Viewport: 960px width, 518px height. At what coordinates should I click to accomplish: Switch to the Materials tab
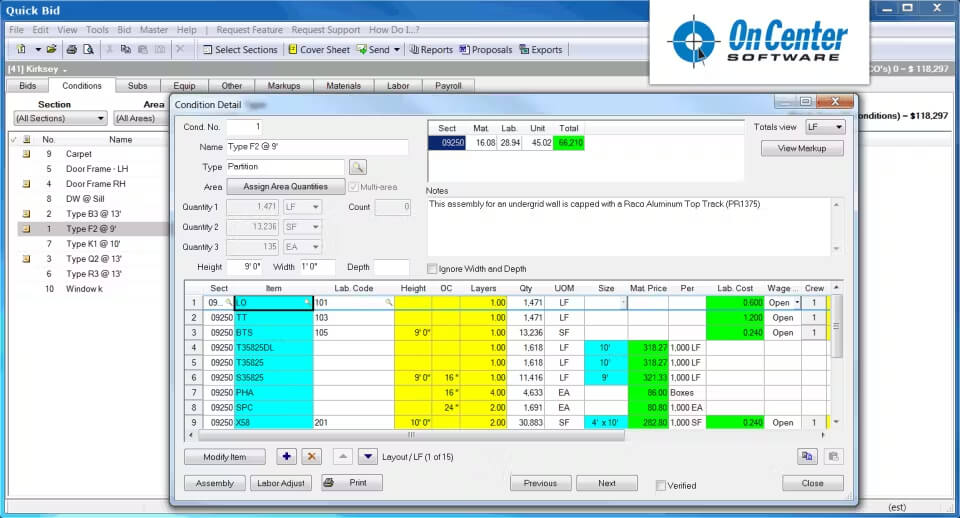point(343,86)
